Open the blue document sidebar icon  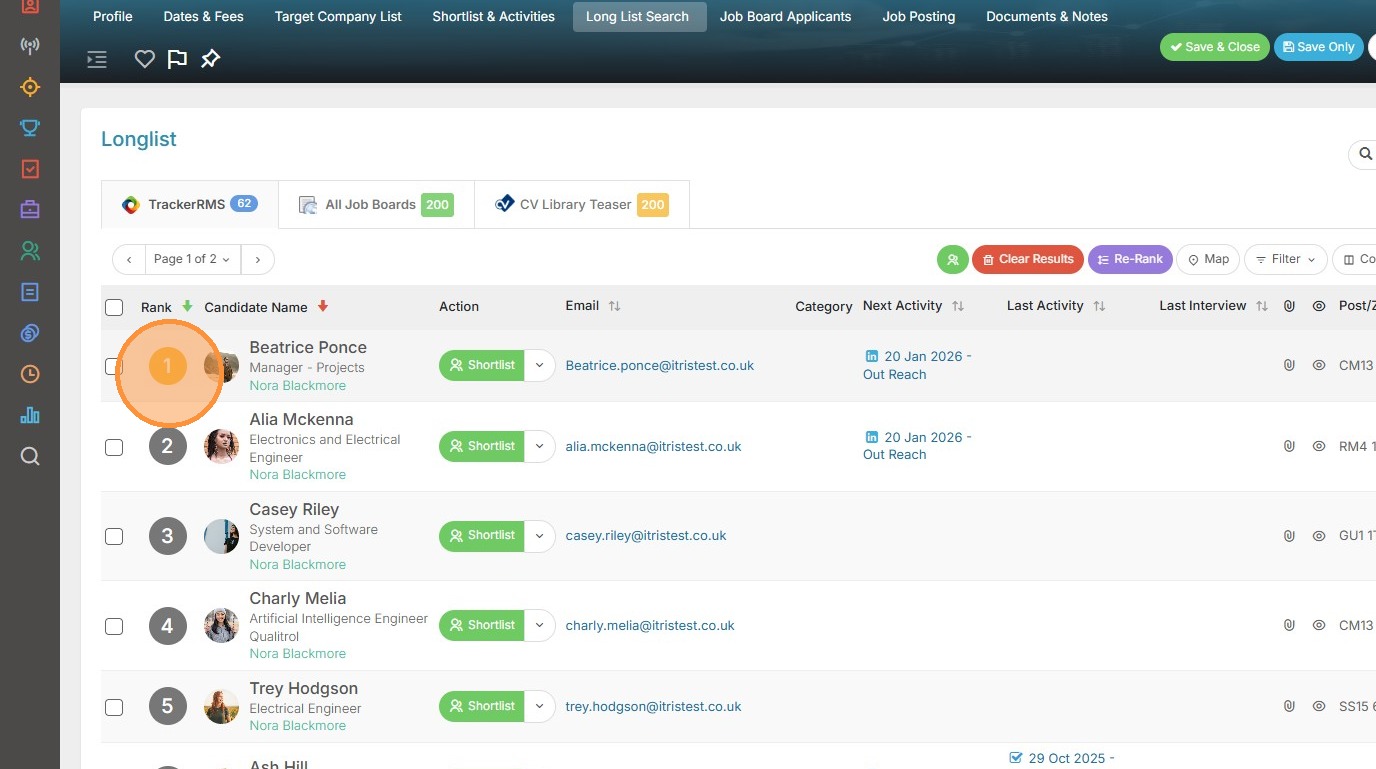click(30, 292)
